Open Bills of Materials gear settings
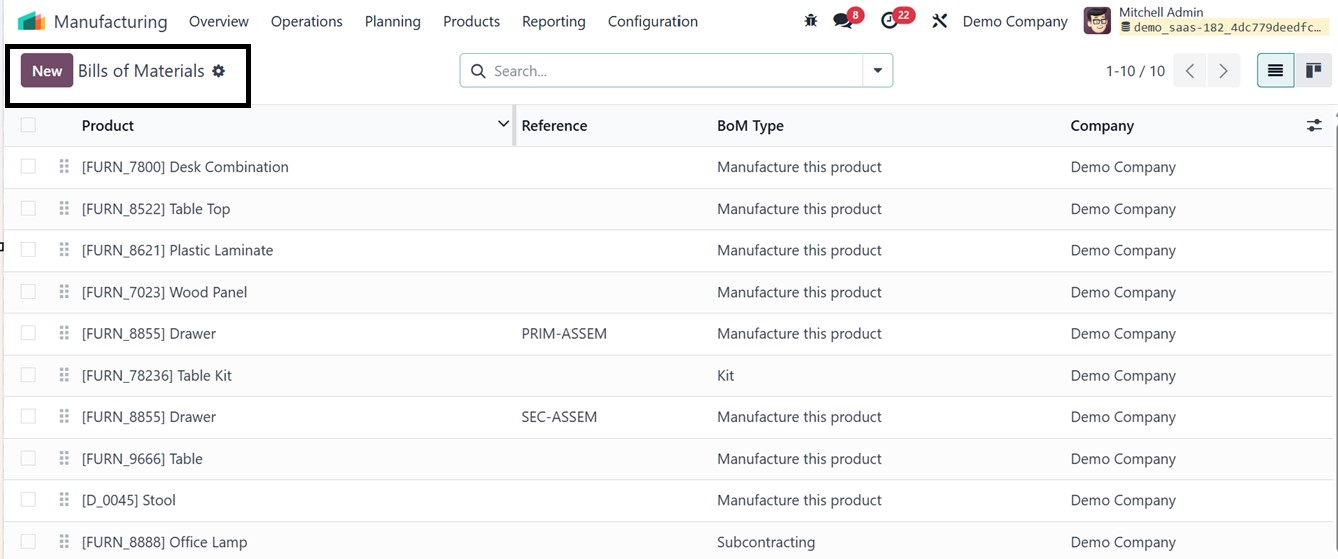Image resolution: width=1338 pixels, height=559 pixels. click(219, 71)
